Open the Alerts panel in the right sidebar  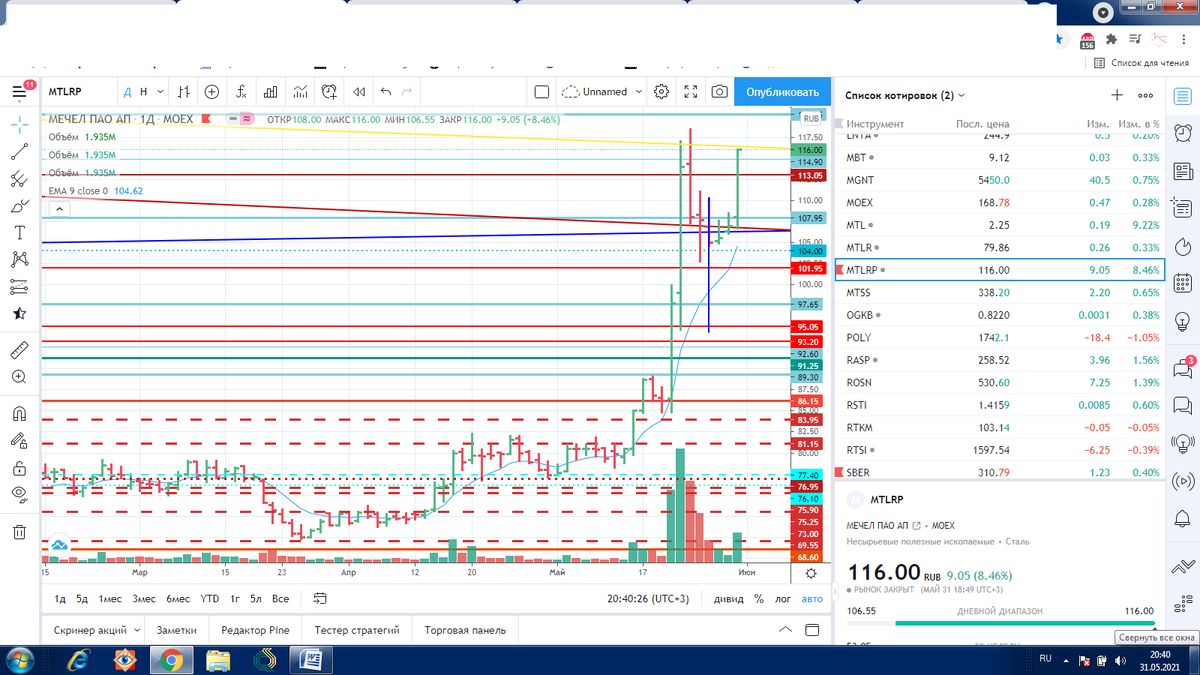1183,132
